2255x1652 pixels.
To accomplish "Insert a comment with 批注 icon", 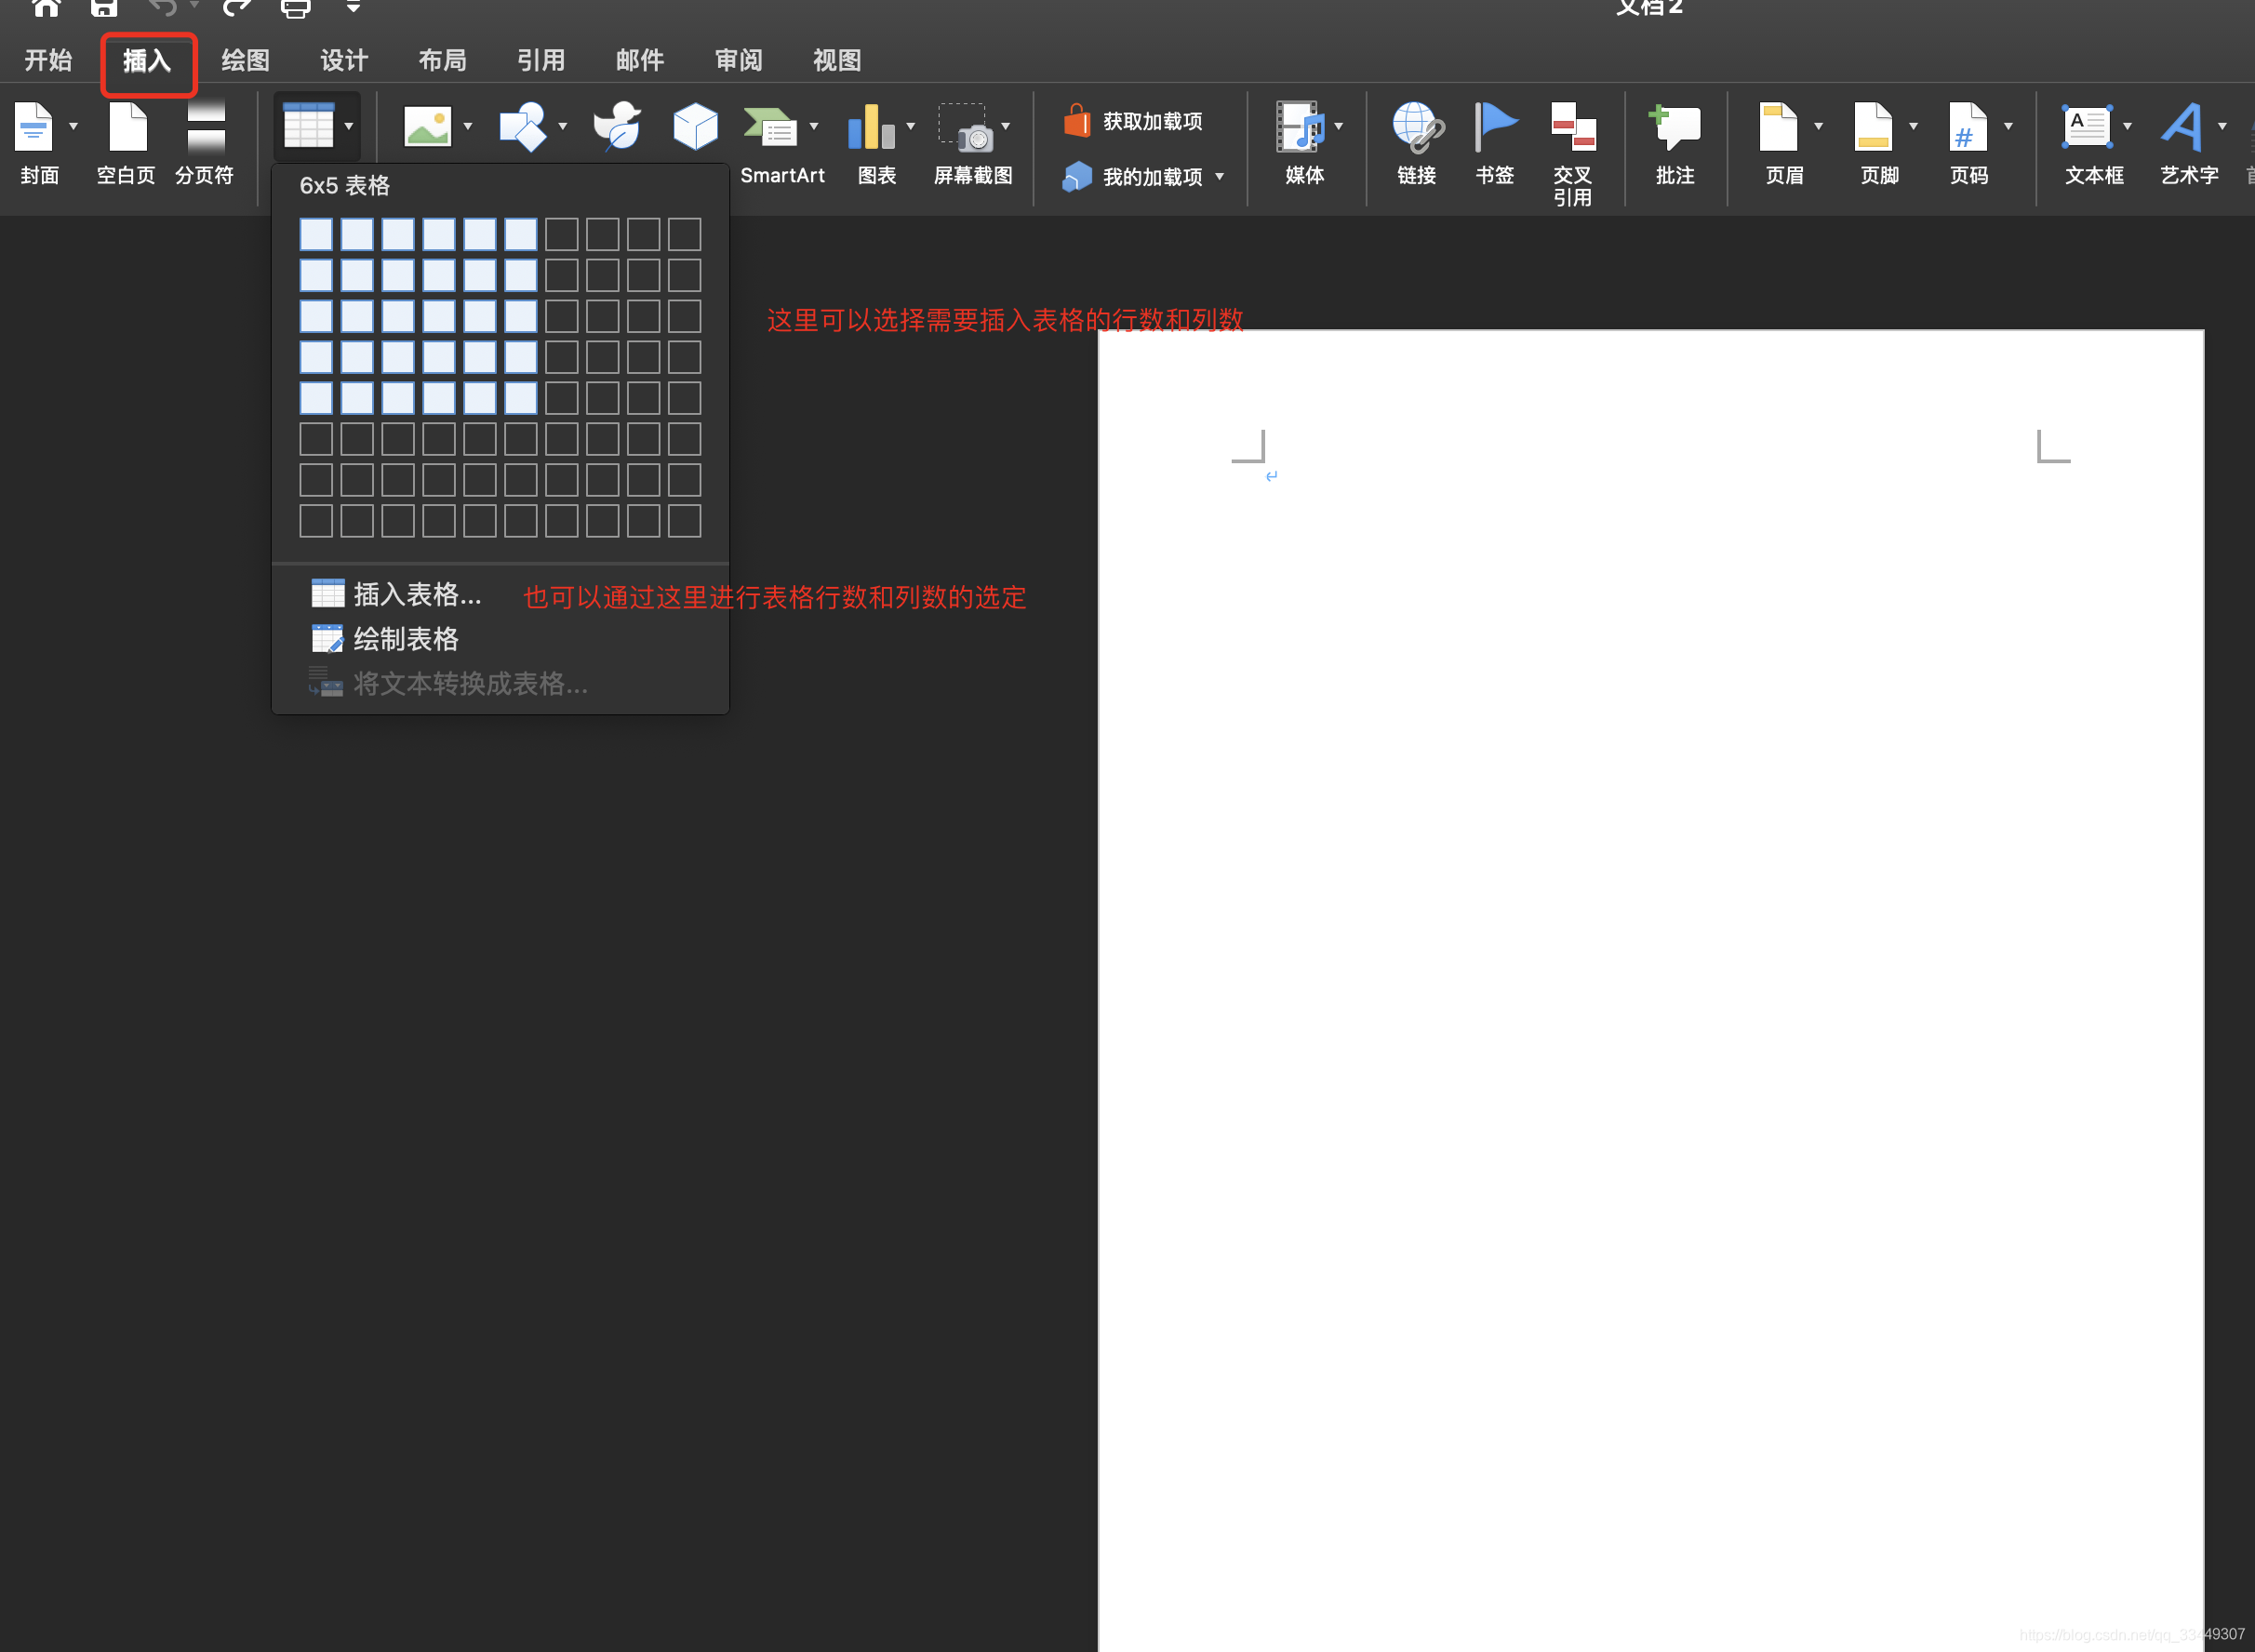I will 1675,127.
